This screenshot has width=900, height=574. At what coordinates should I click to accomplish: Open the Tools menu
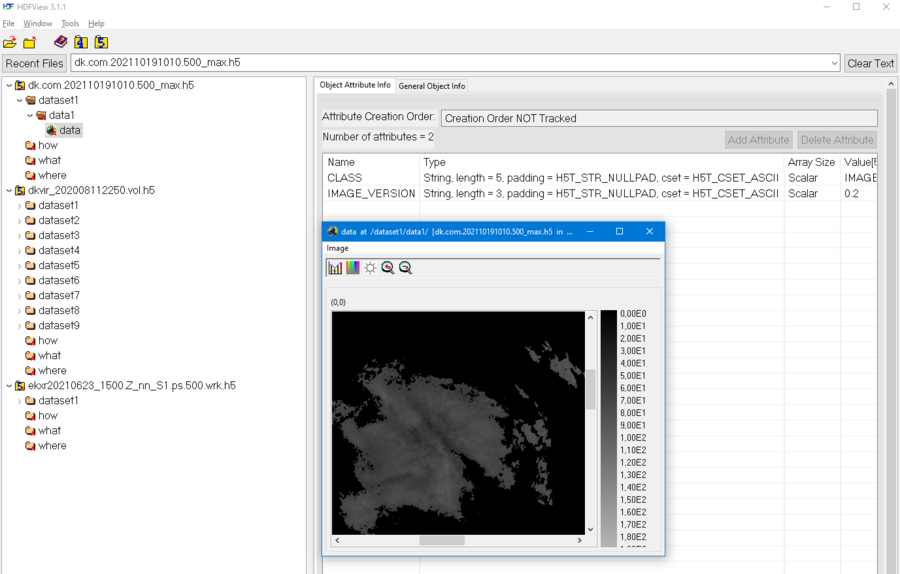point(70,23)
